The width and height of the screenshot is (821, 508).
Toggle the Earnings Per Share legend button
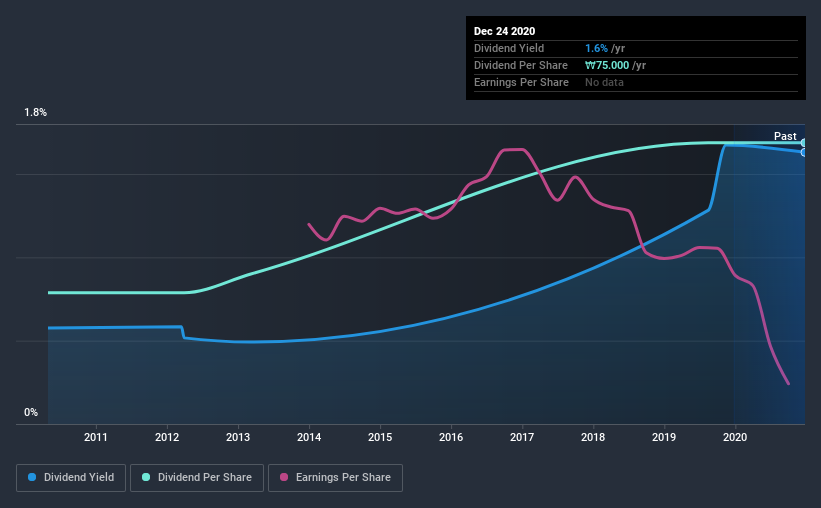coord(336,478)
